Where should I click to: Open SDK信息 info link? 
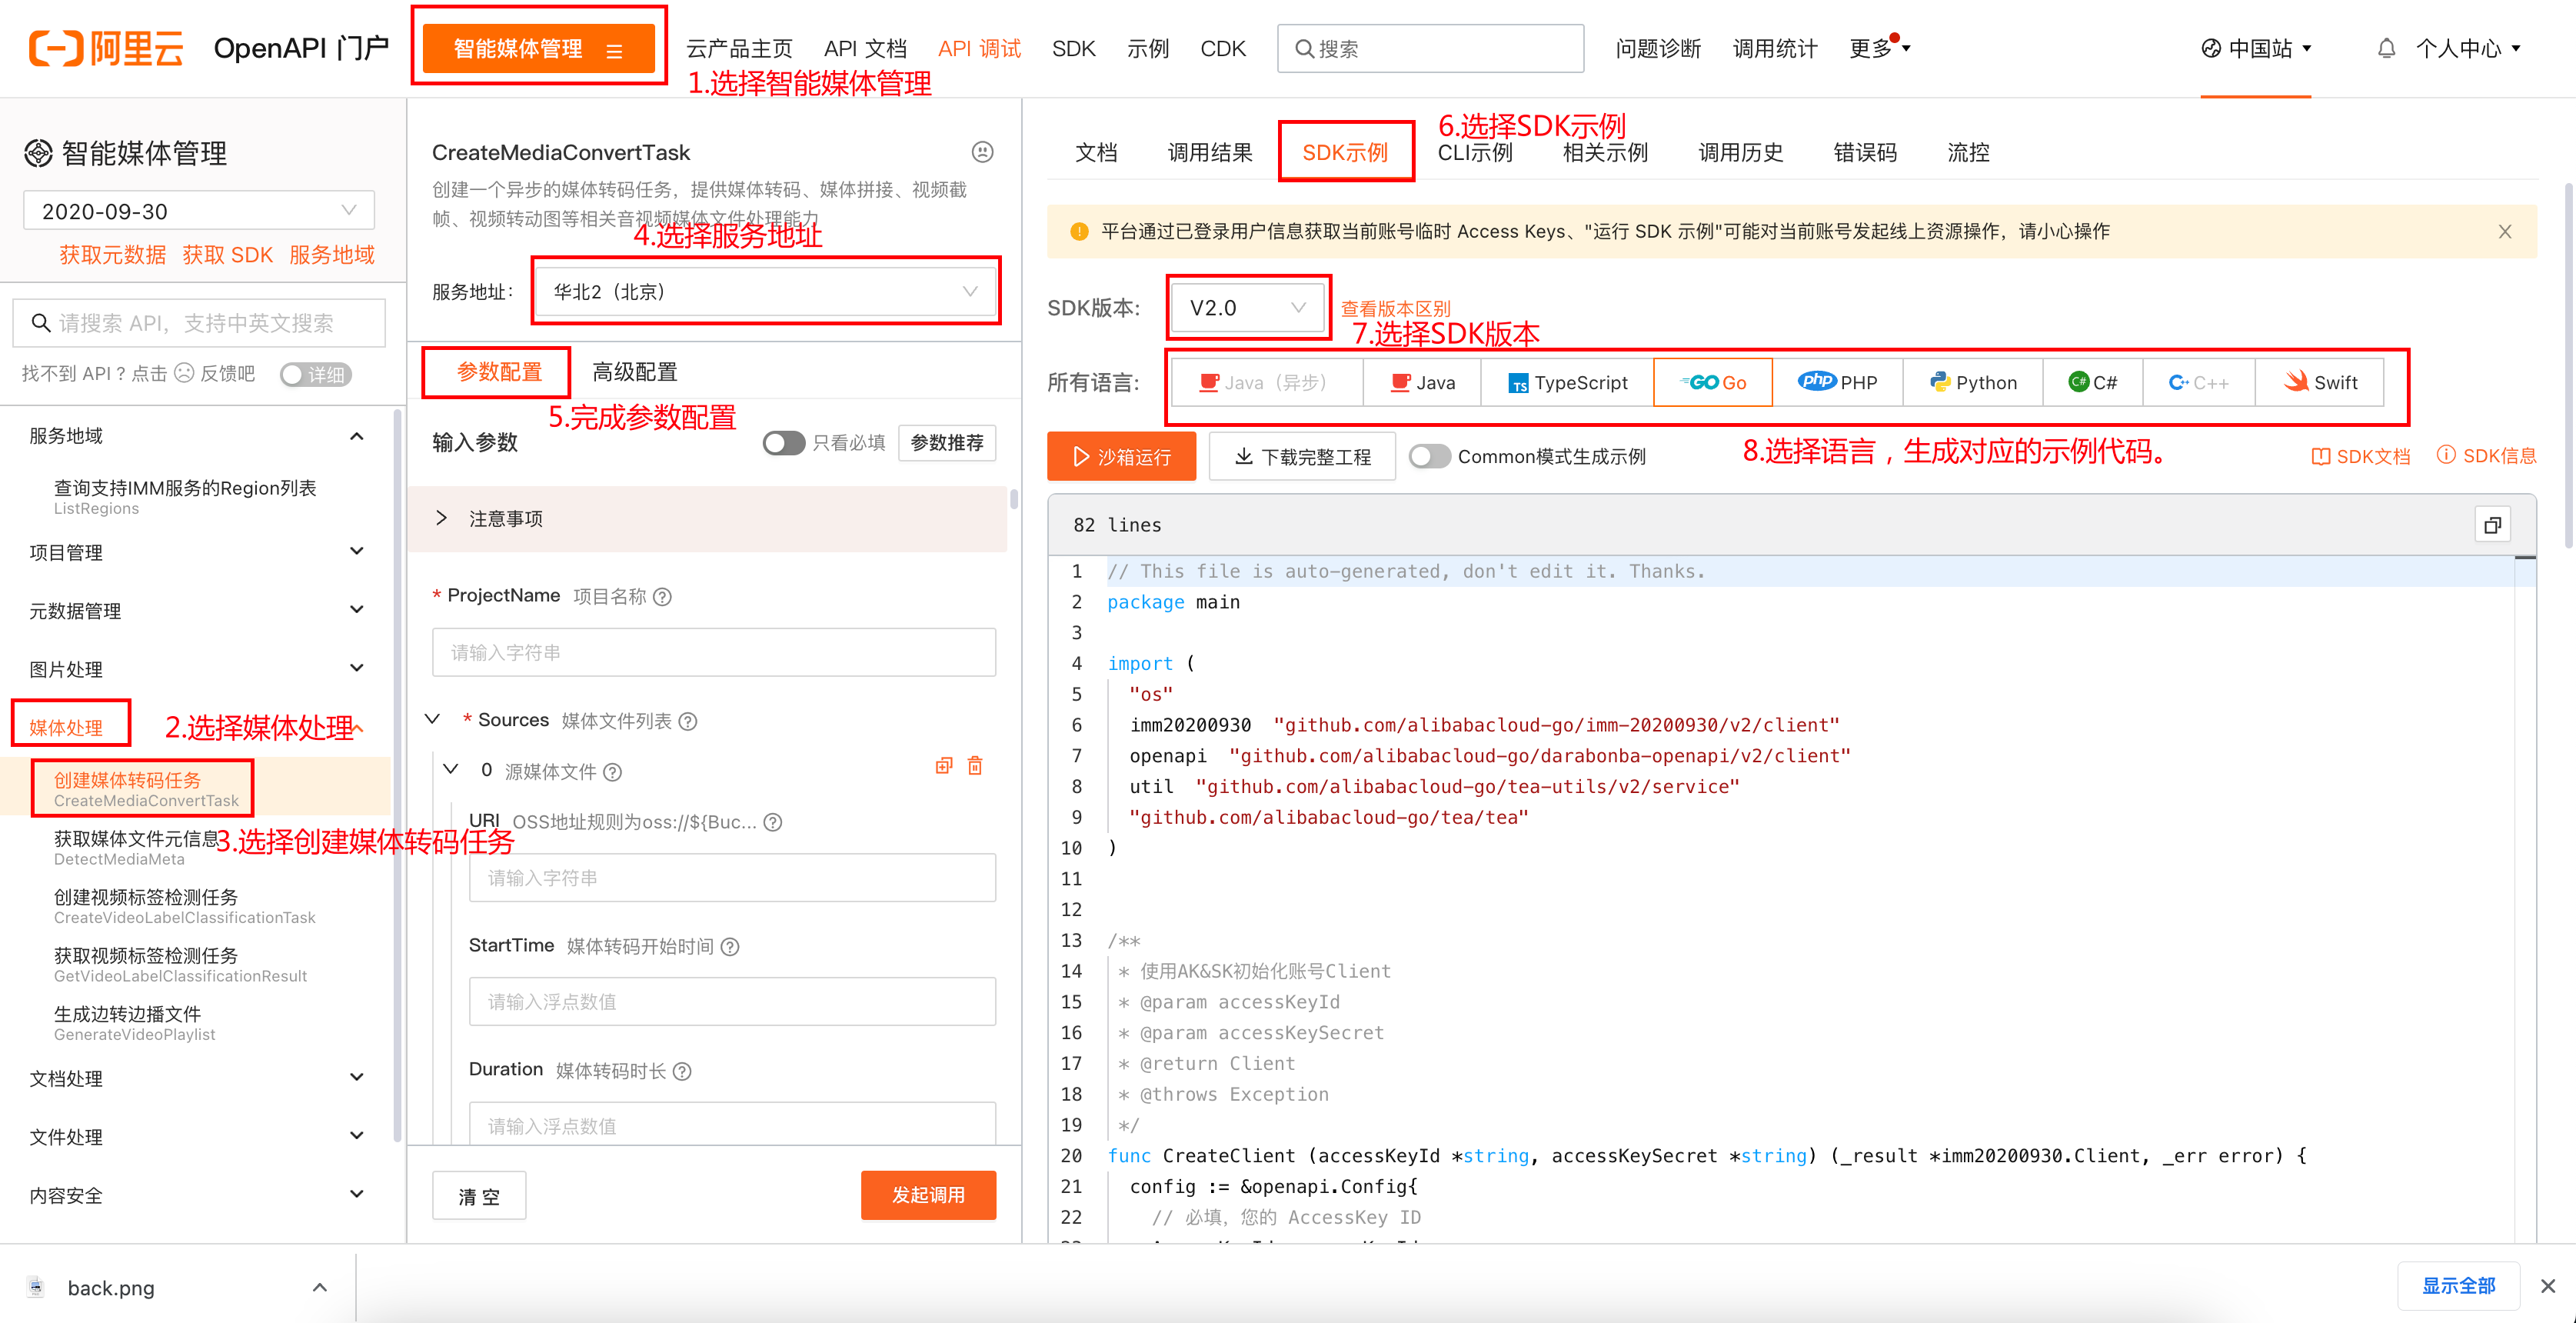tap(2486, 456)
